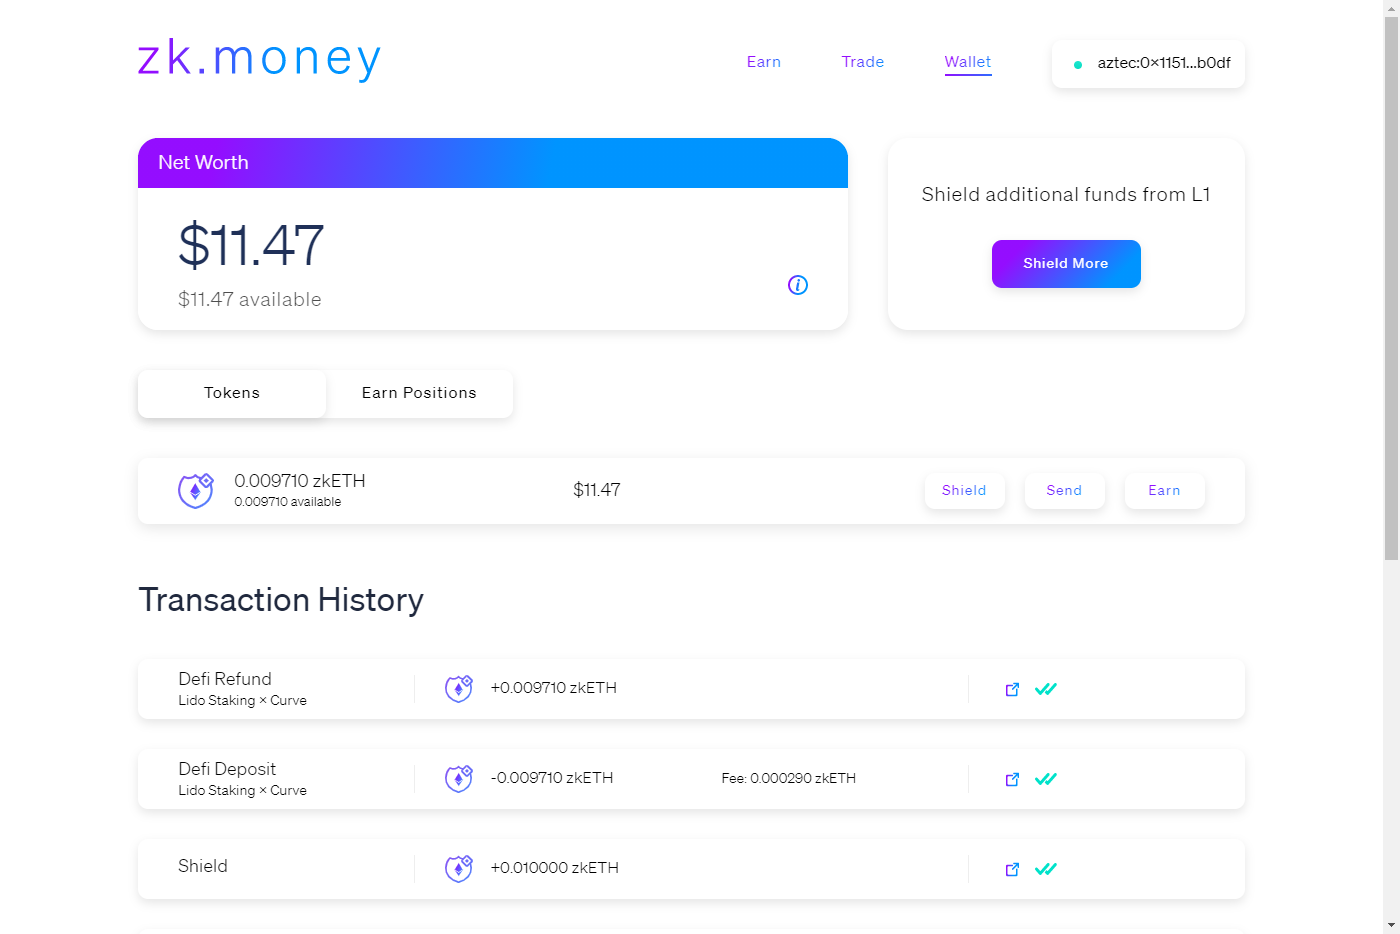This screenshot has width=1400, height=934.
Task: Open the Earn navigation page
Action: pyautogui.click(x=763, y=62)
